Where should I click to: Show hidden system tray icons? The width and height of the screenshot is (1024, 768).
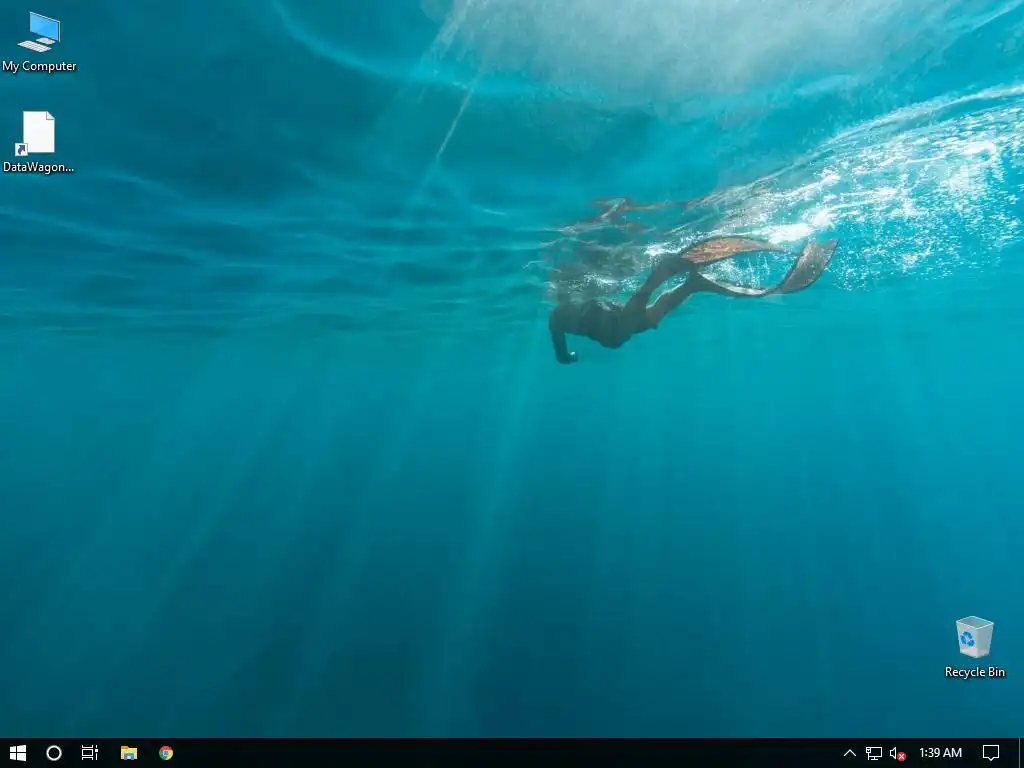coord(850,753)
